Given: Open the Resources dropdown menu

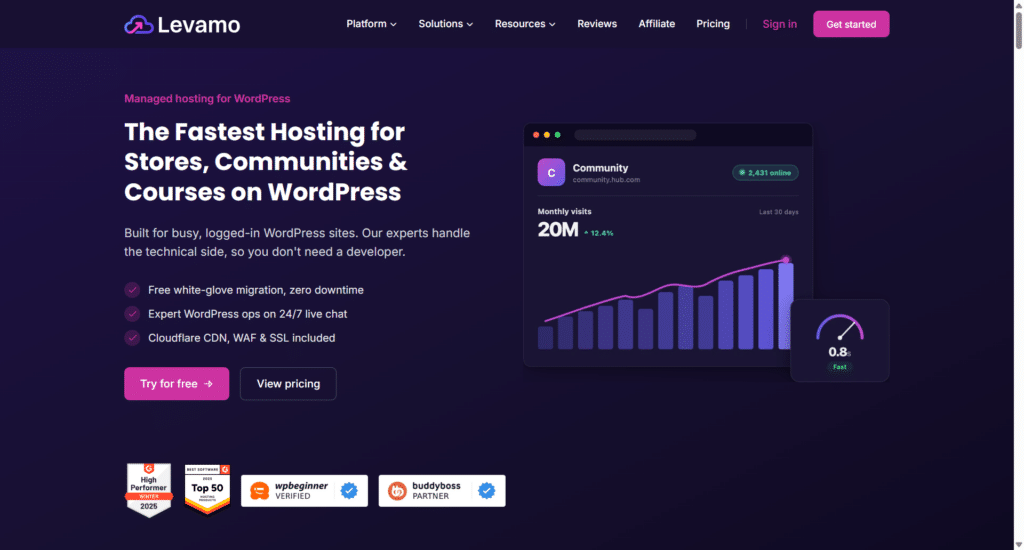Looking at the screenshot, I should pos(525,24).
